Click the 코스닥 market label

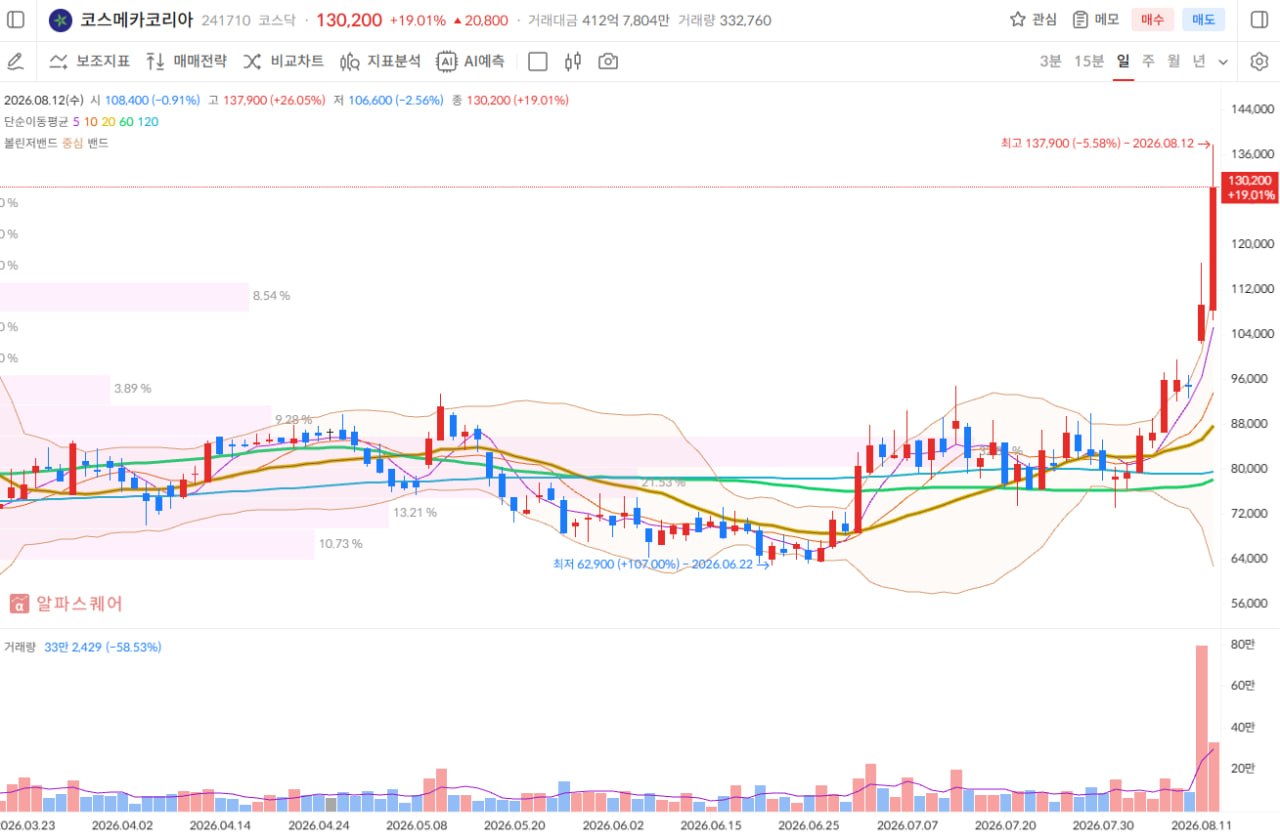[276, 20]
